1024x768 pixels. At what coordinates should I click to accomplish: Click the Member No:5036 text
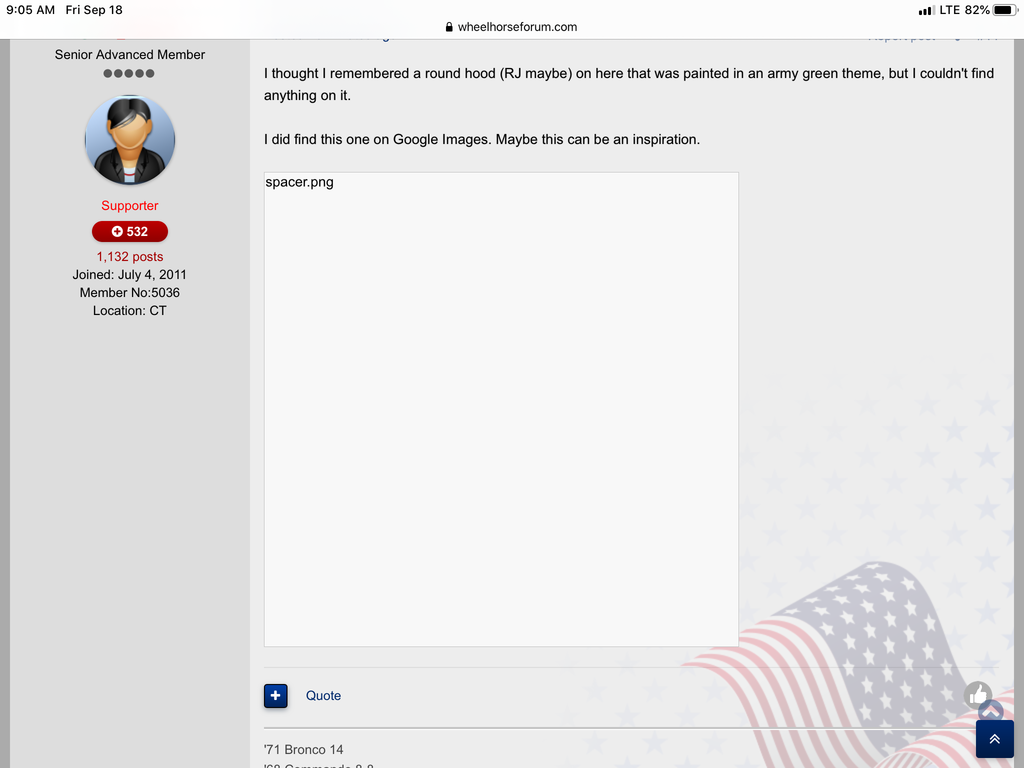tap(130, 293)
